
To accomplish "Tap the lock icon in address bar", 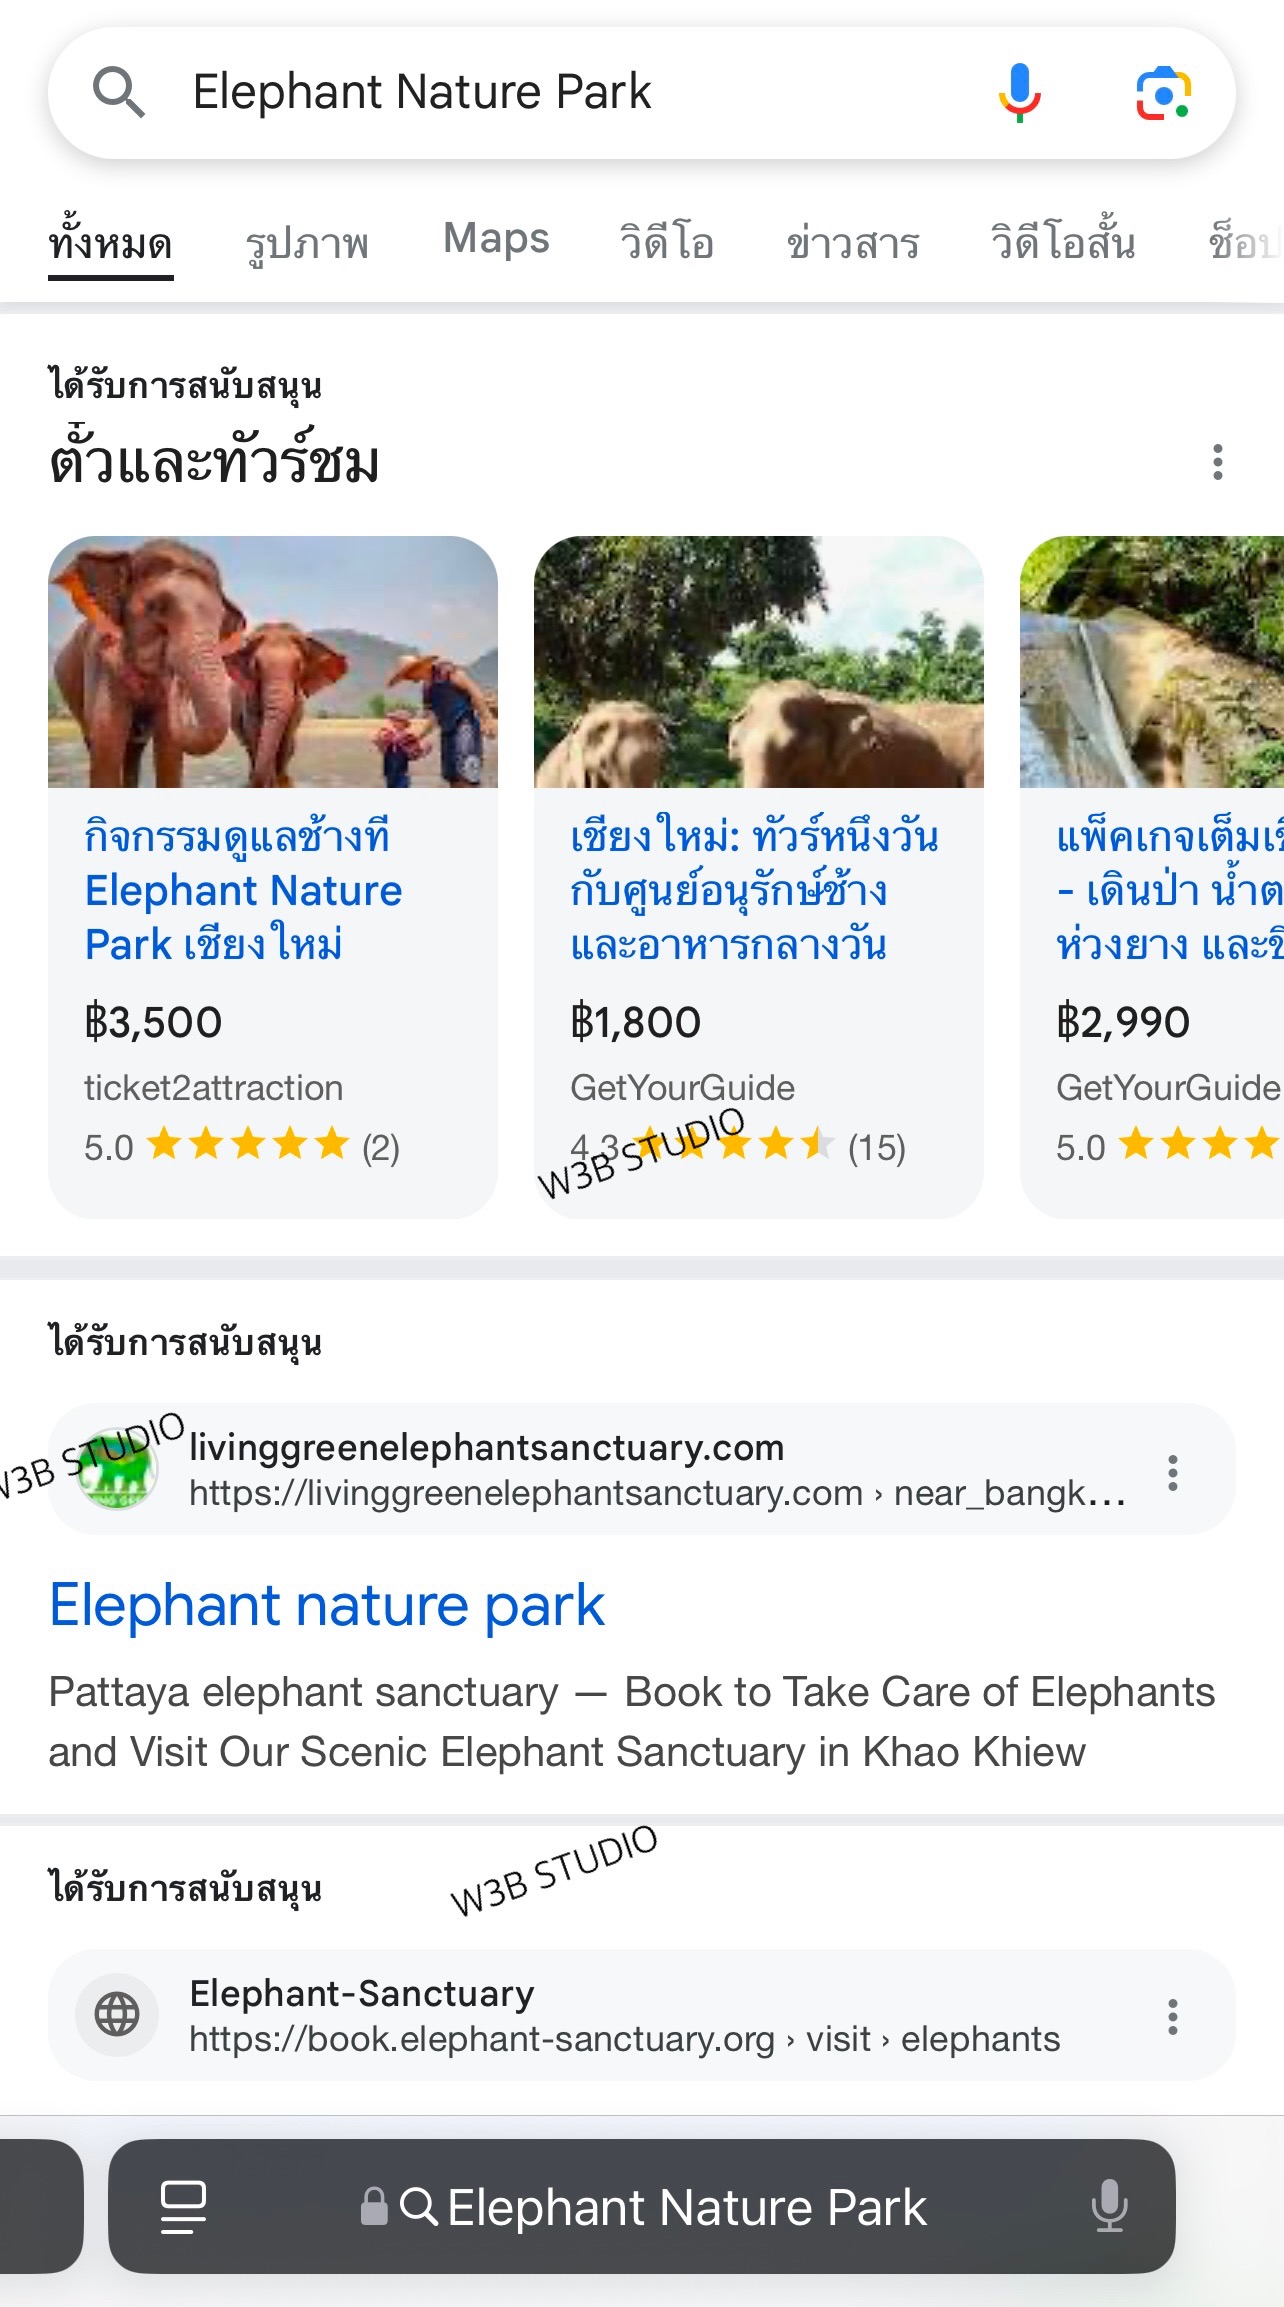I will (374, 2206).
